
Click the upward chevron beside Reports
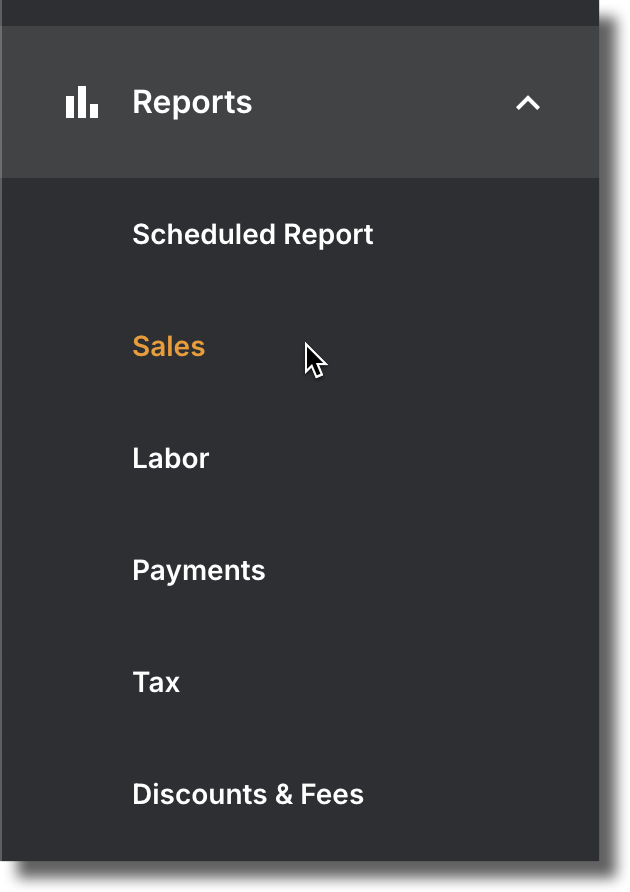[528, 103]
